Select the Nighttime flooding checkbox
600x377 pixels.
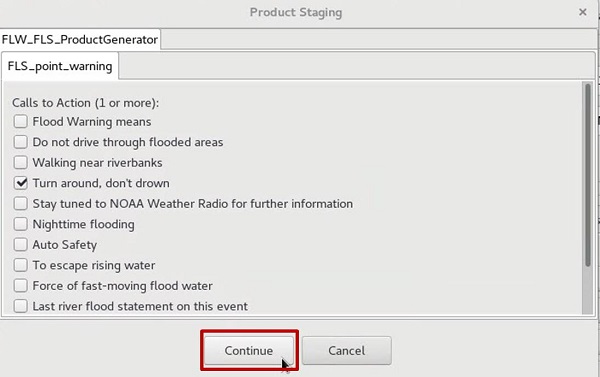[x=21, y=224]
